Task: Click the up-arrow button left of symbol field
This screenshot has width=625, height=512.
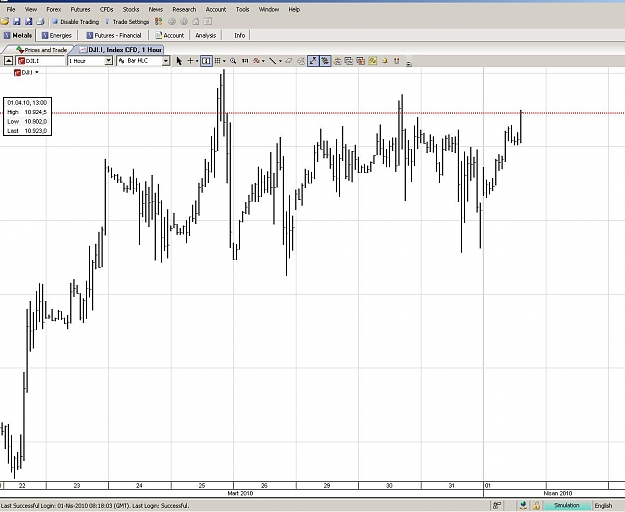Action: (8, 61)
